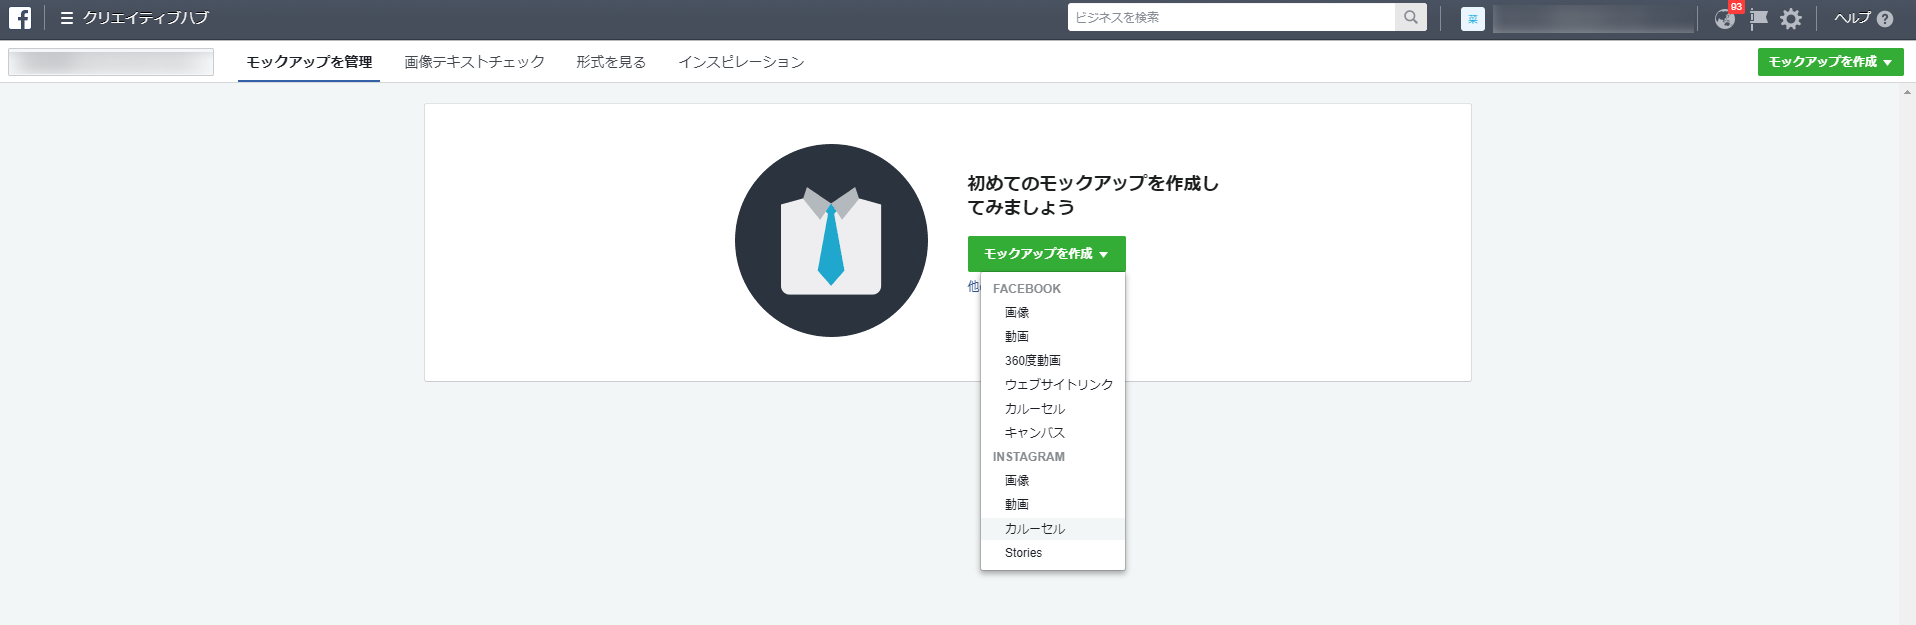Choose ウェブサイトリンク from the menu

(x=1053, y=385)
